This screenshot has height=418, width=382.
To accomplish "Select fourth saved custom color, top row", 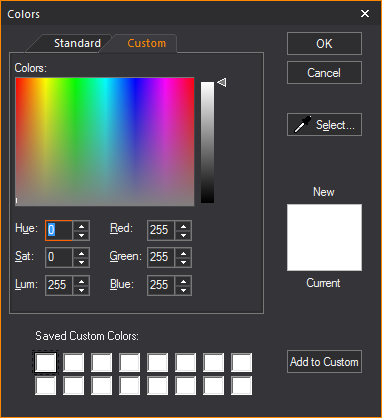I will point(130,362).
